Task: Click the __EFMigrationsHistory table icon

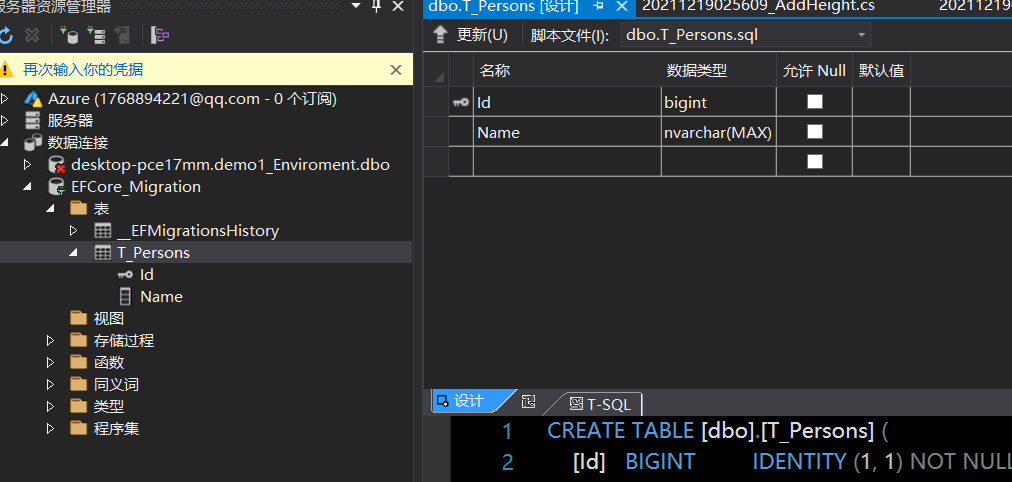Action: click(x=102, y=230)
